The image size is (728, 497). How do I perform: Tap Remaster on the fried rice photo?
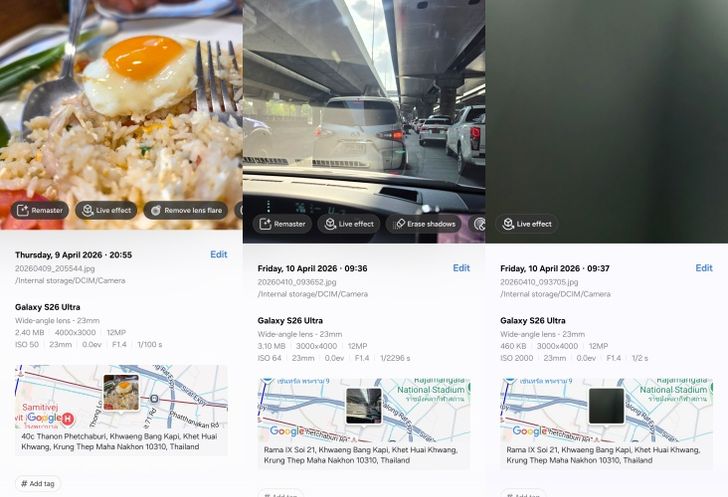click(x=39, y=210)
